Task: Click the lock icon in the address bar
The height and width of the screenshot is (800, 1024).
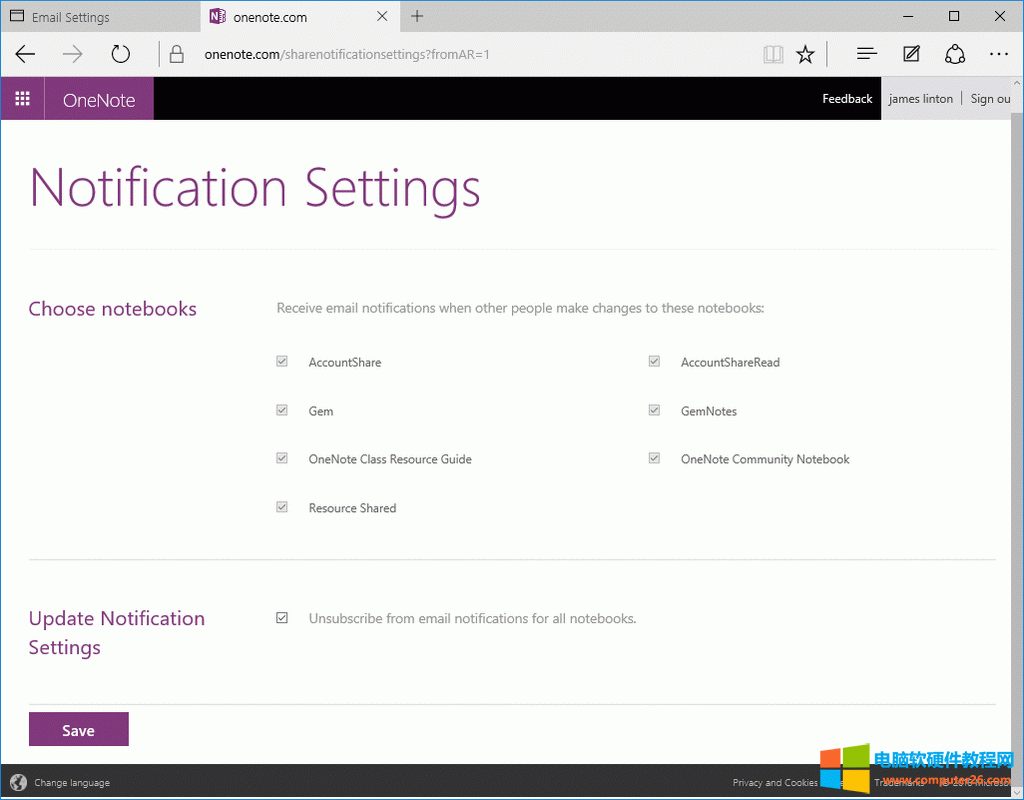Action: (176, 54)
